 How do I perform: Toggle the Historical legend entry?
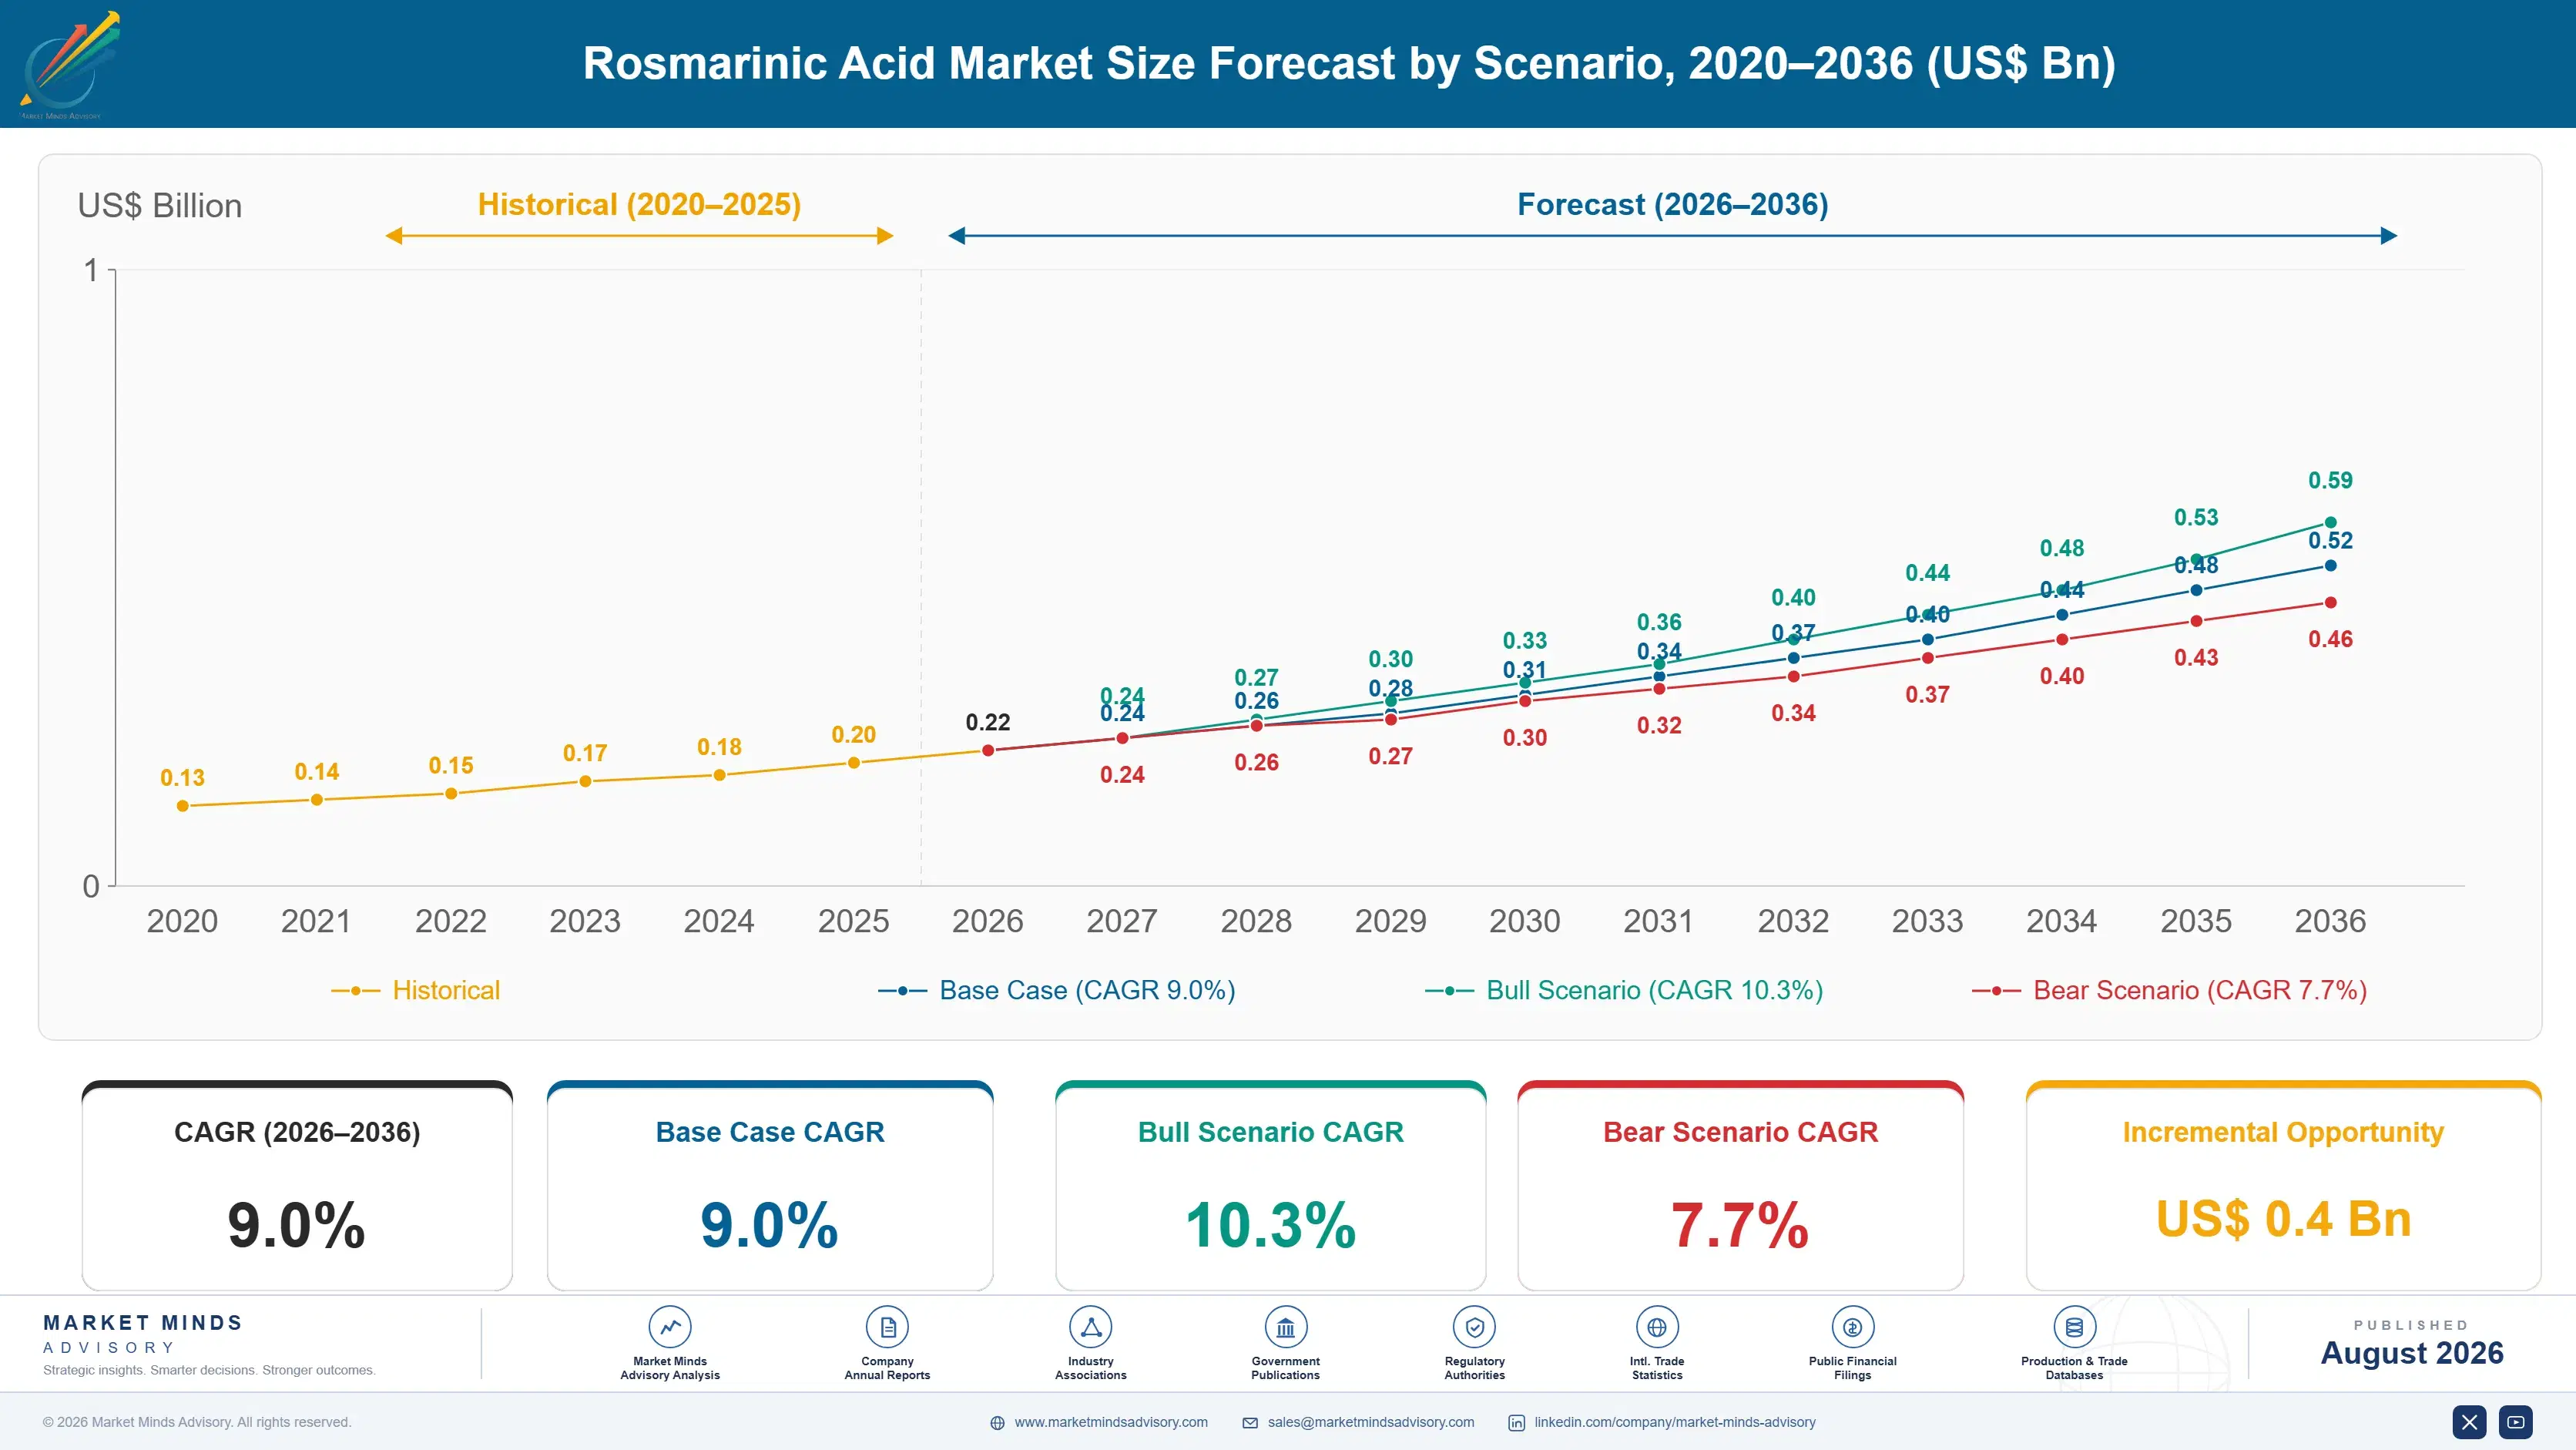coord(416,990)
